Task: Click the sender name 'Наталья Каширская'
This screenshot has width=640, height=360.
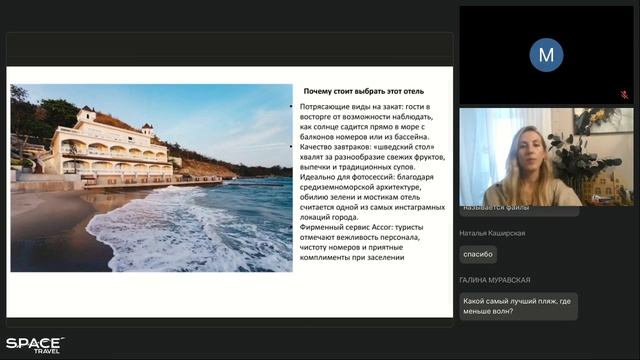Action: click(492, 233)
